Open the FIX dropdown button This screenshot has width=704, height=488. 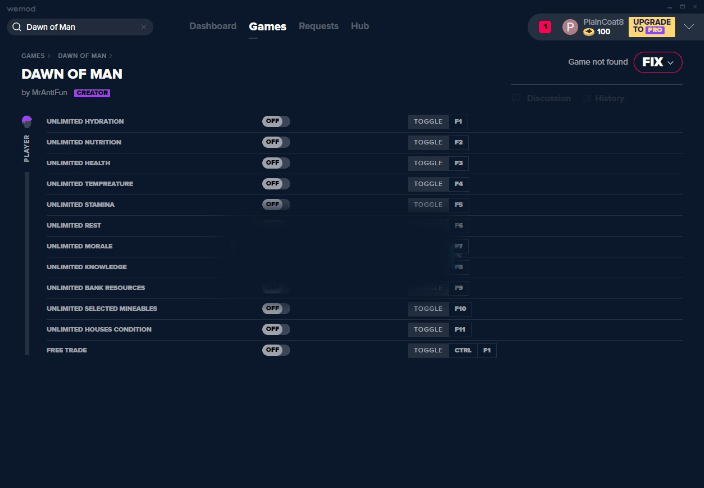pyautogui.click(x=658, y=62)
